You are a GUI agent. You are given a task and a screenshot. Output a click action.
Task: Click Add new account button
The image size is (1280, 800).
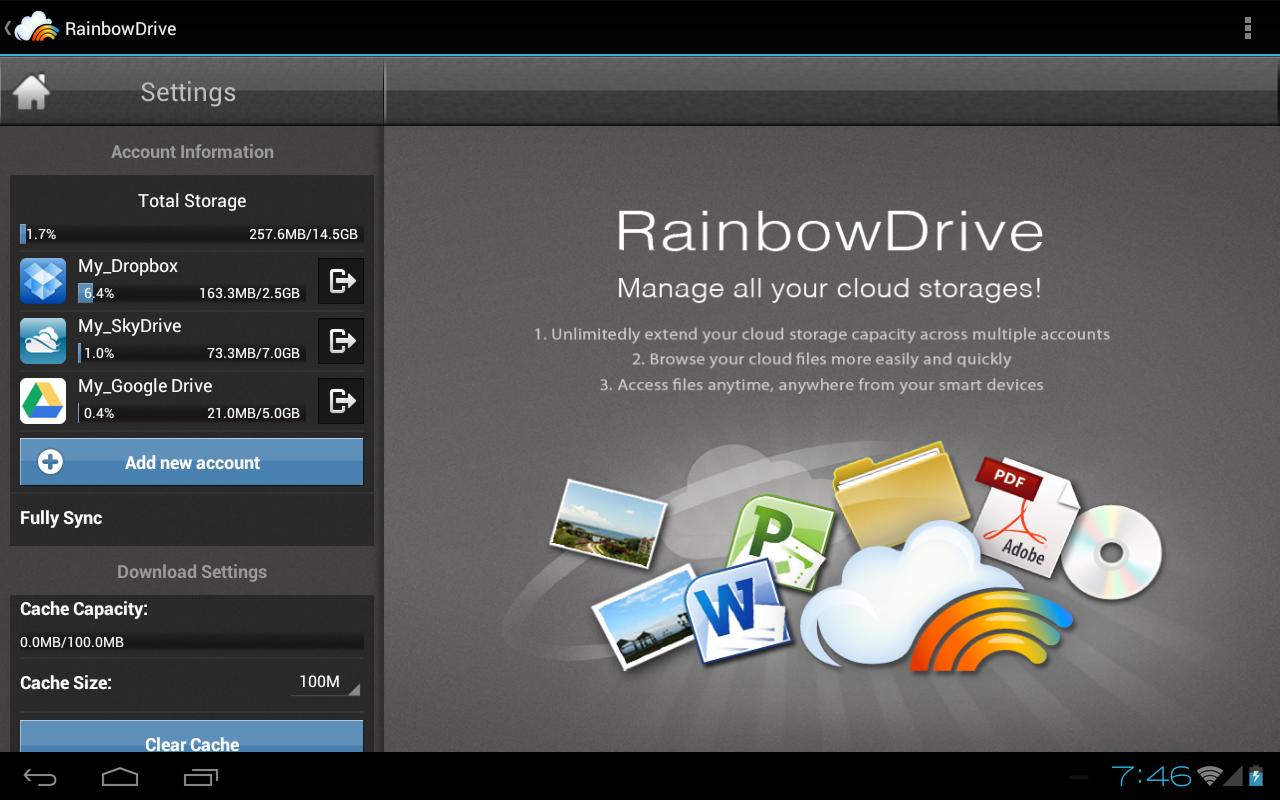(x=191, y=462)
